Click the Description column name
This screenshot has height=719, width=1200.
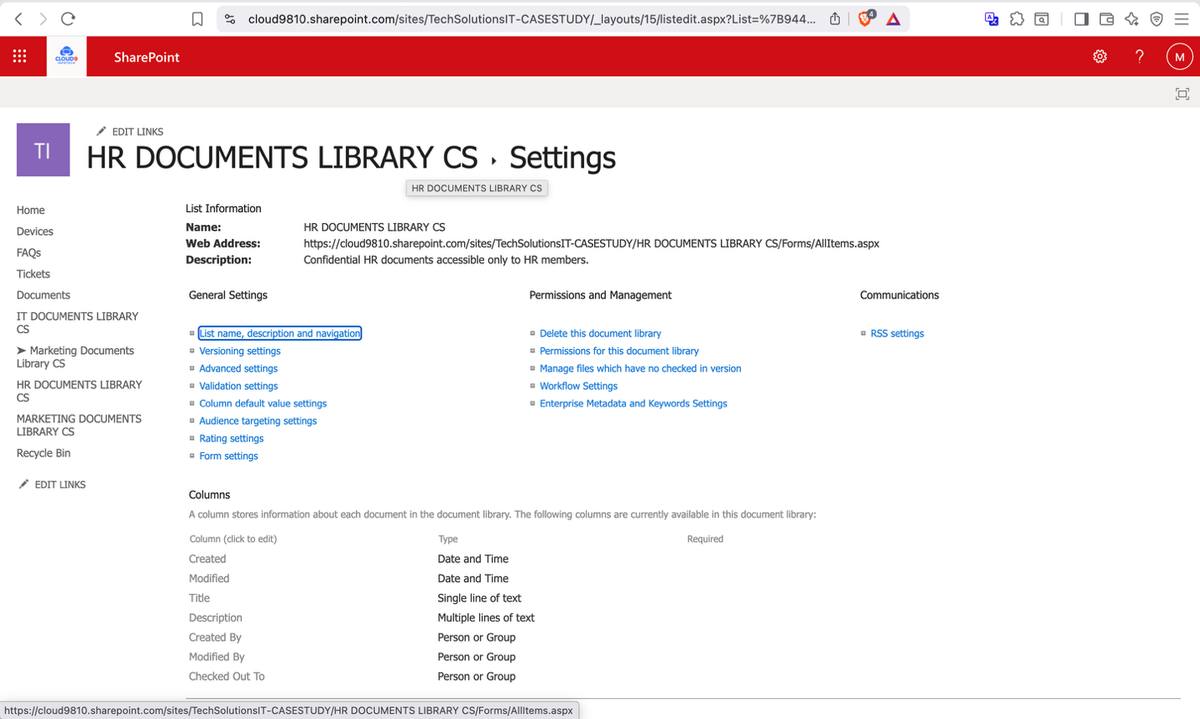[215, 618]
